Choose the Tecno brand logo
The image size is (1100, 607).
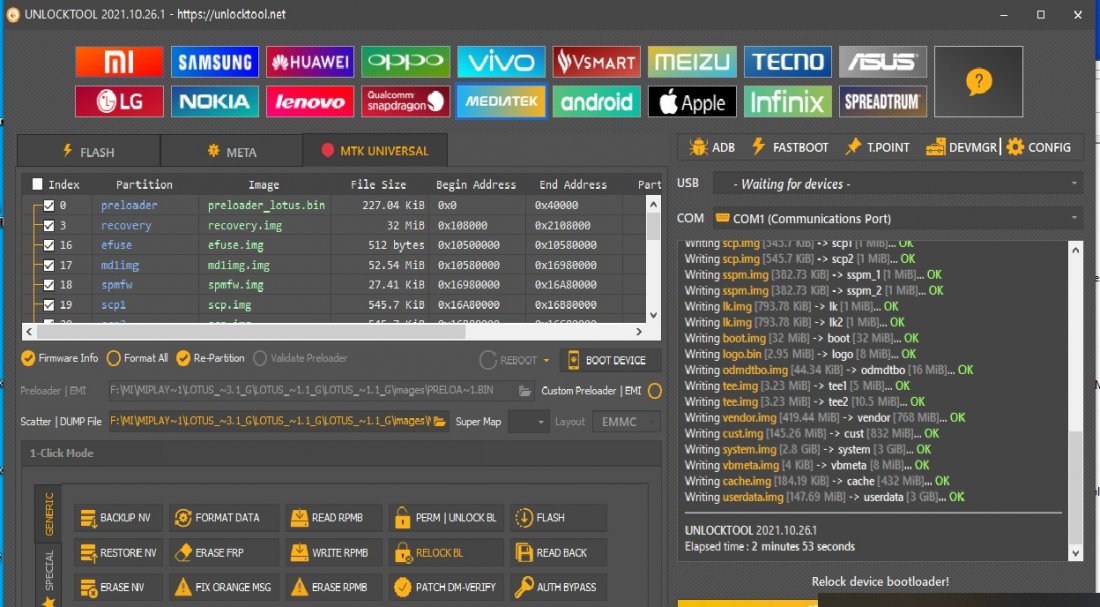pos(787,62)
